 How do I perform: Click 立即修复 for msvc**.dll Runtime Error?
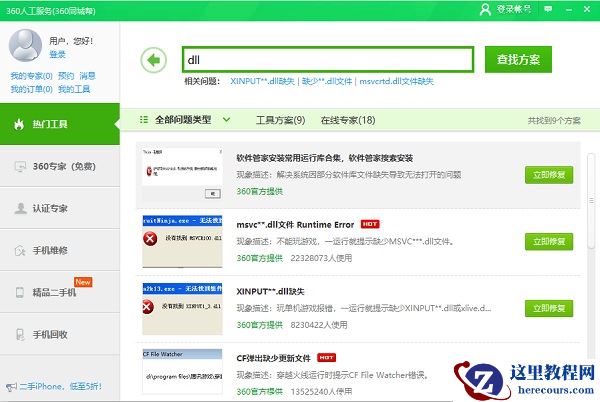coord(549,242)
